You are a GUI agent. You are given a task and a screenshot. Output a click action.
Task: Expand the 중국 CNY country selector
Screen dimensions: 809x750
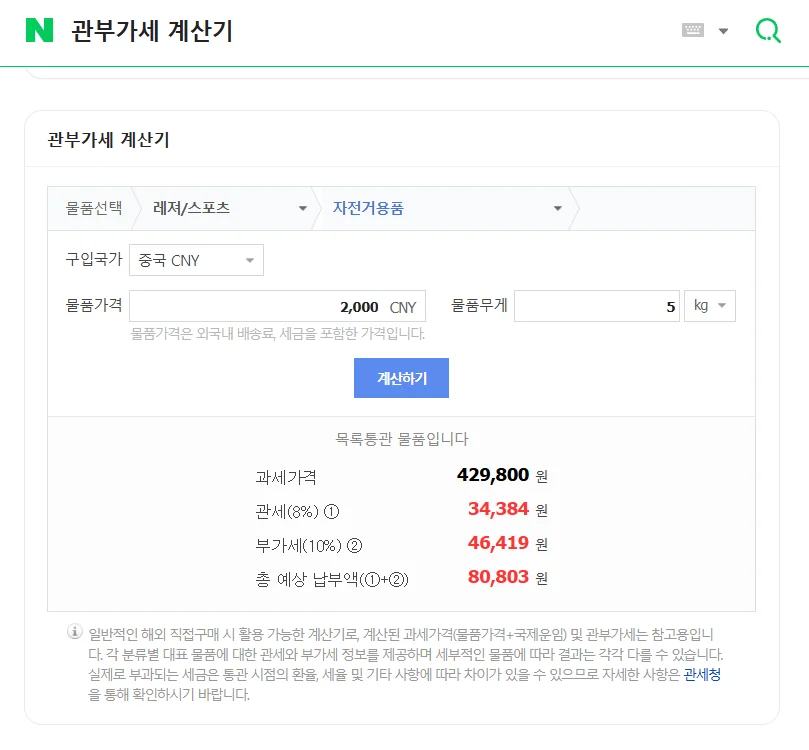click(197, 260)
